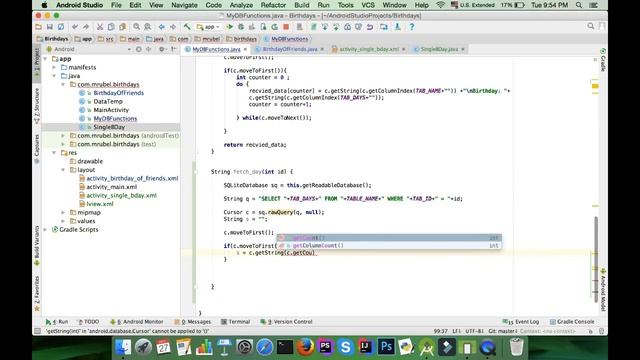The image size is (640, 360).
Task: Click the birthdays breadcrumb
Action: coord(241,39)
